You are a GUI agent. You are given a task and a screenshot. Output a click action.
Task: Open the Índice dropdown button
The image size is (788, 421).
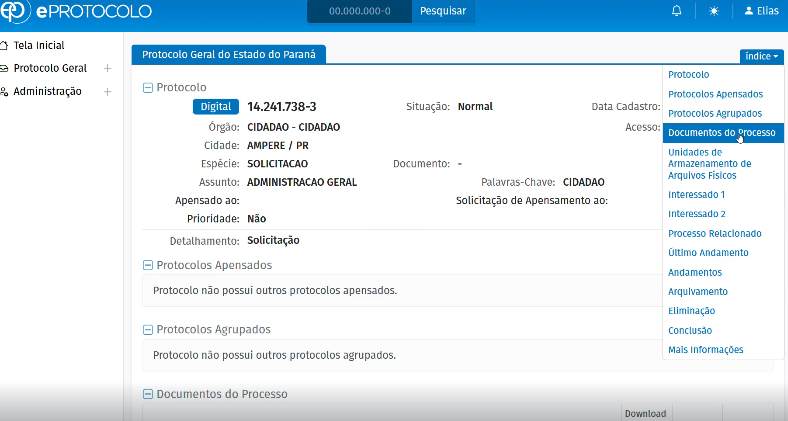[x=761, y=56]
